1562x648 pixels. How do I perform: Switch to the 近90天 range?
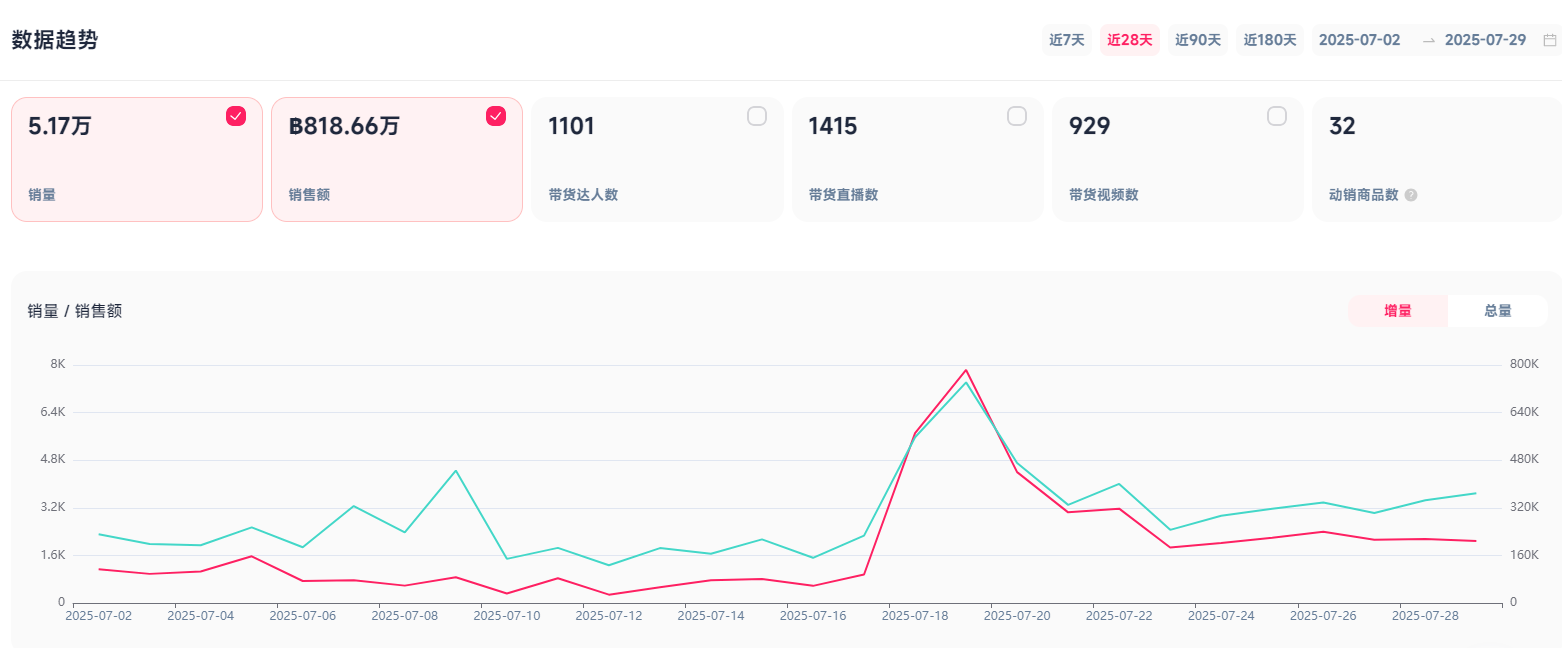coord(1198,40)
